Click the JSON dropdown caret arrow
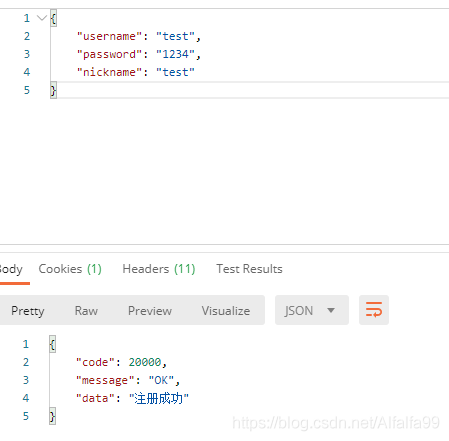The image size is (449, 441). point(331,310)
